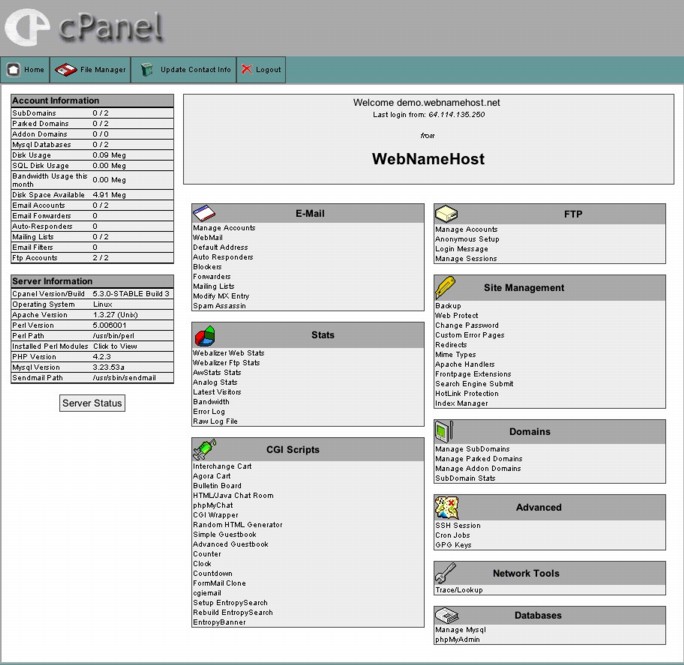
Task: Click the Domains section icon
Action: click(445, 432)
